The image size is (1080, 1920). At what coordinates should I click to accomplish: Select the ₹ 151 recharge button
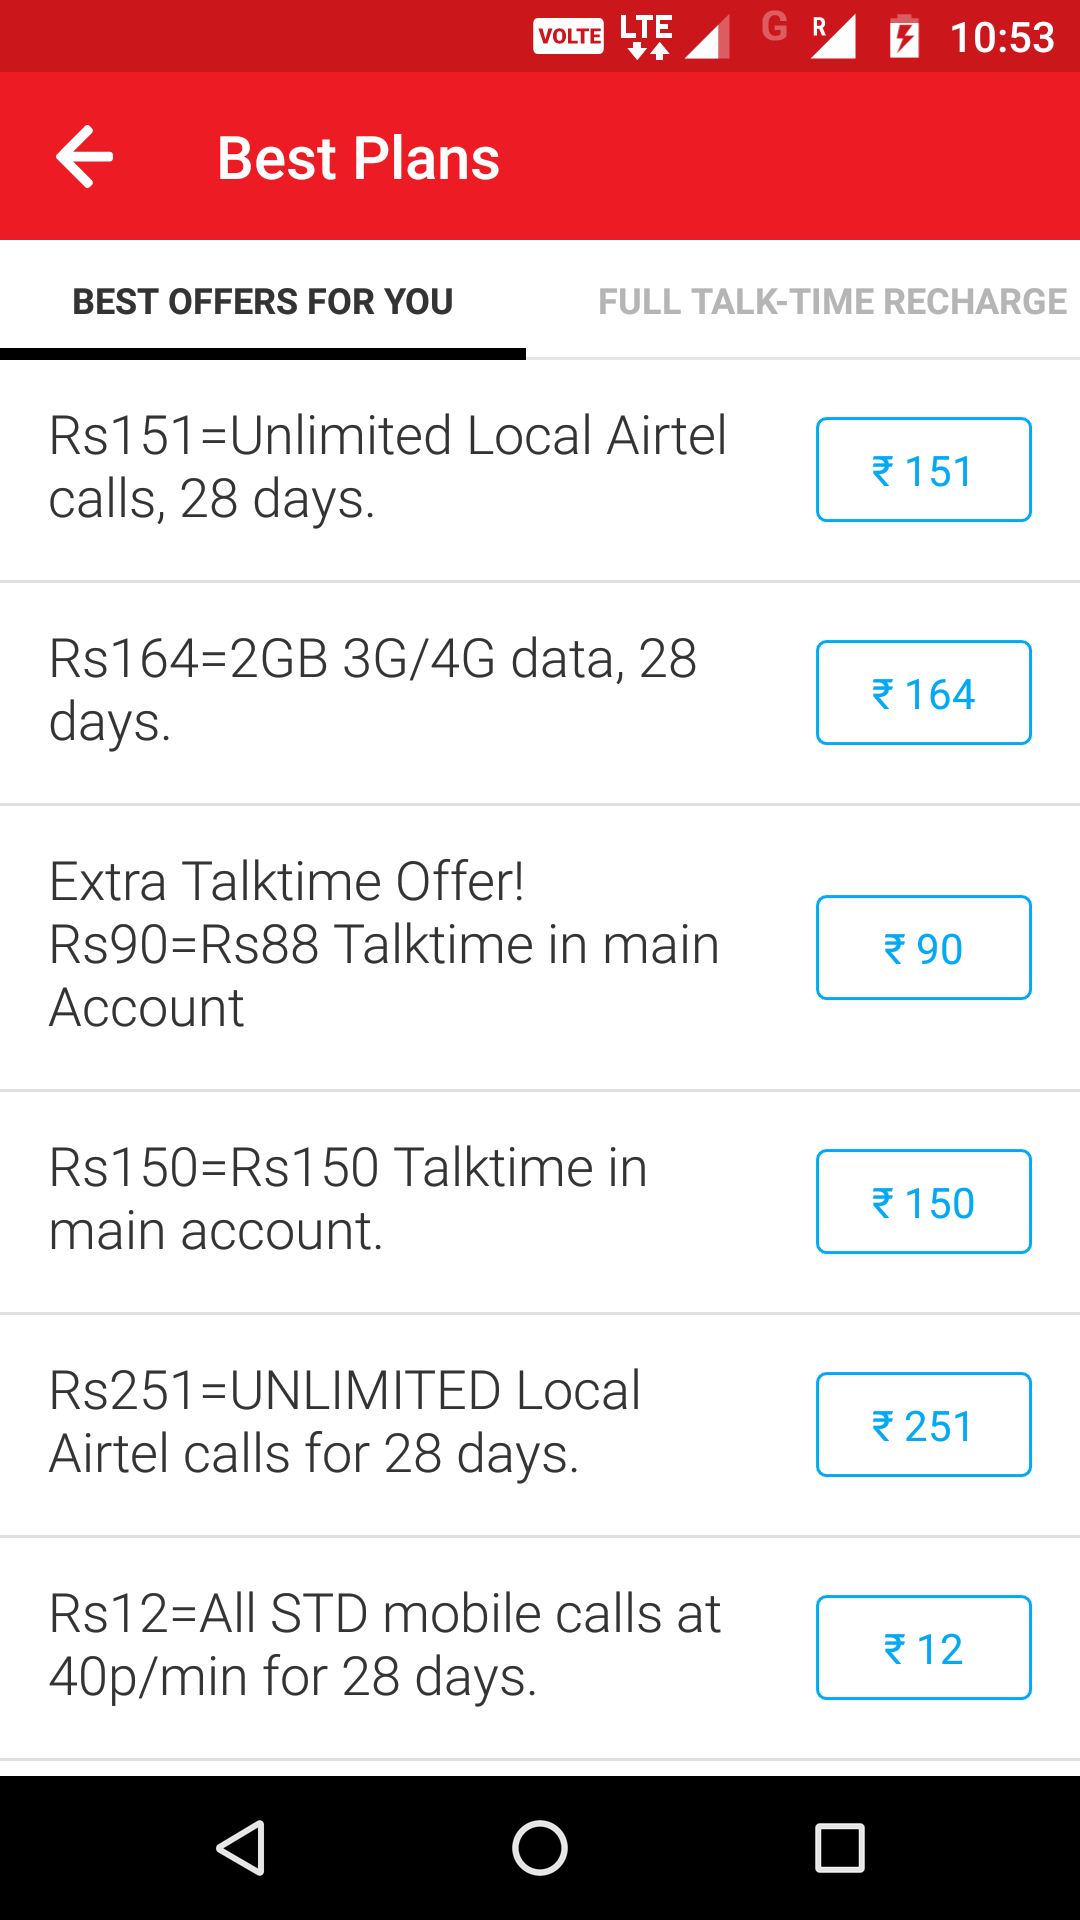tap(923, 470)
